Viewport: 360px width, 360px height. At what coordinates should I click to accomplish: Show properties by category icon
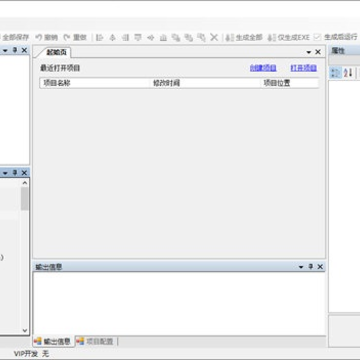click(335, 73)
